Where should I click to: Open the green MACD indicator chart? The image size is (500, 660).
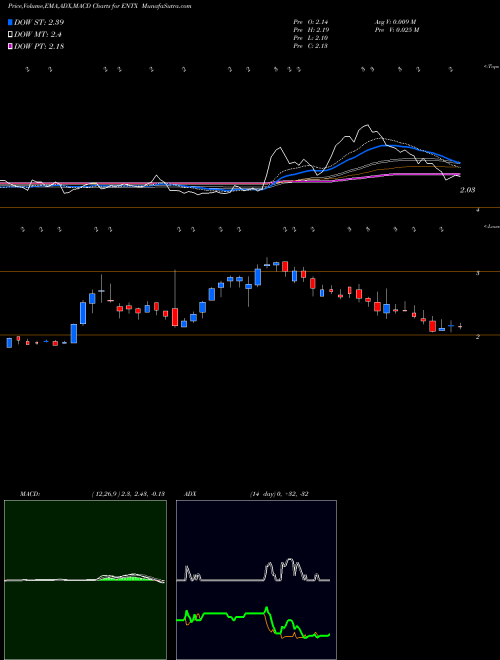[85, 580]
